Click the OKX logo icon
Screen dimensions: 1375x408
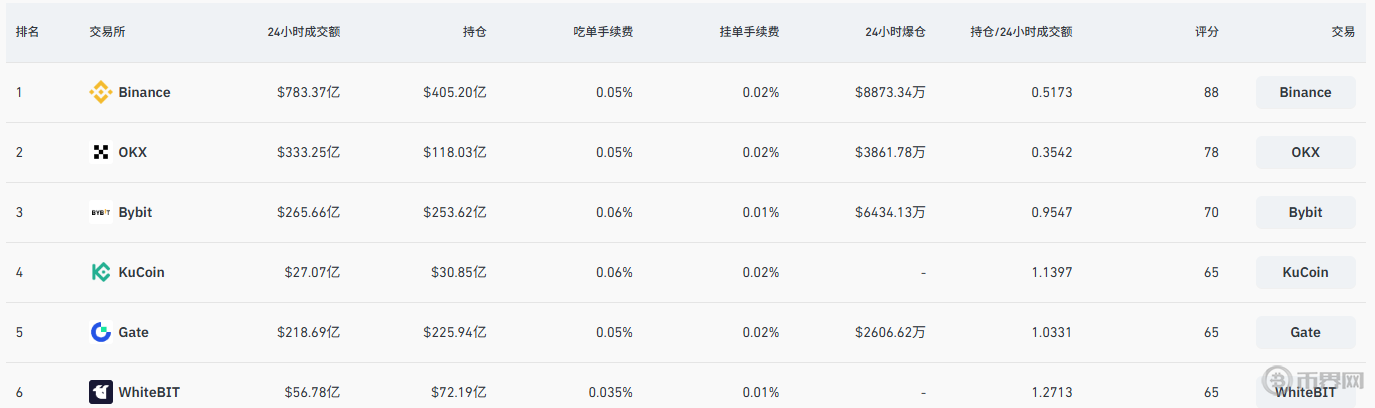click(x=101, y=153)
